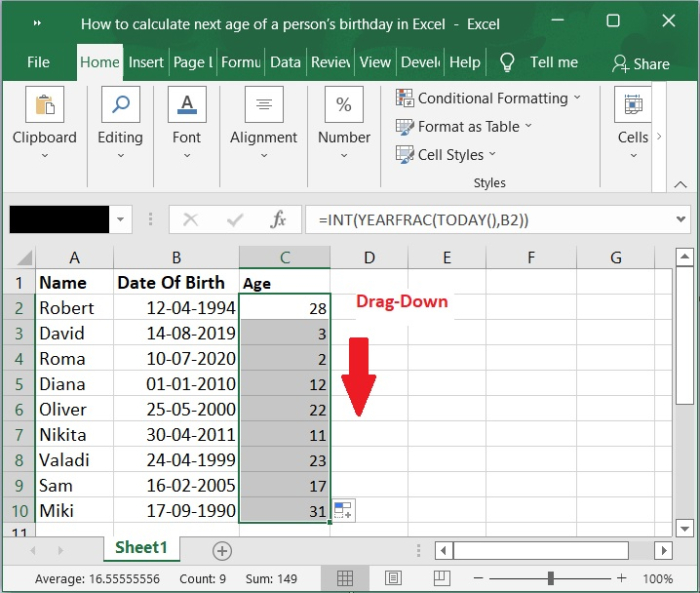Switch to the Data tab
700x593 pixels.
(x=285, y=62)
